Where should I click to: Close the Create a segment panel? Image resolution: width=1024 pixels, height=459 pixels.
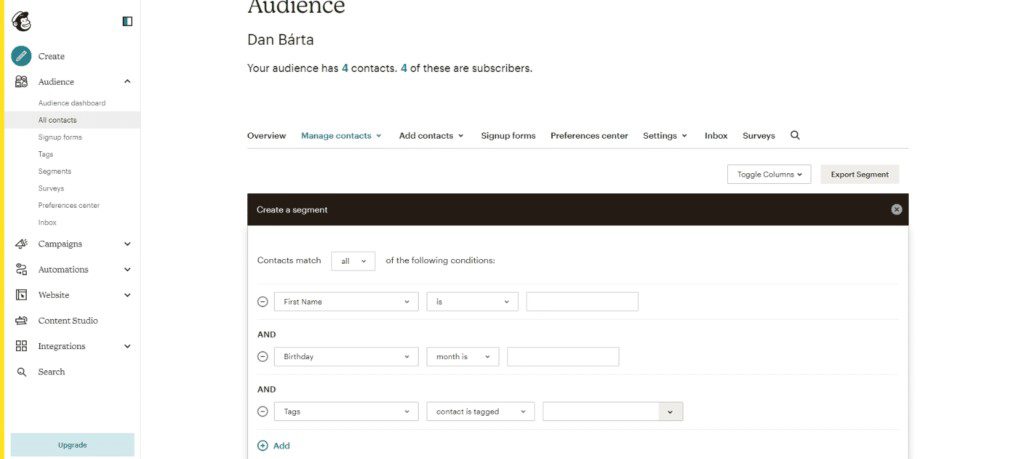click(x=897, y=210)
